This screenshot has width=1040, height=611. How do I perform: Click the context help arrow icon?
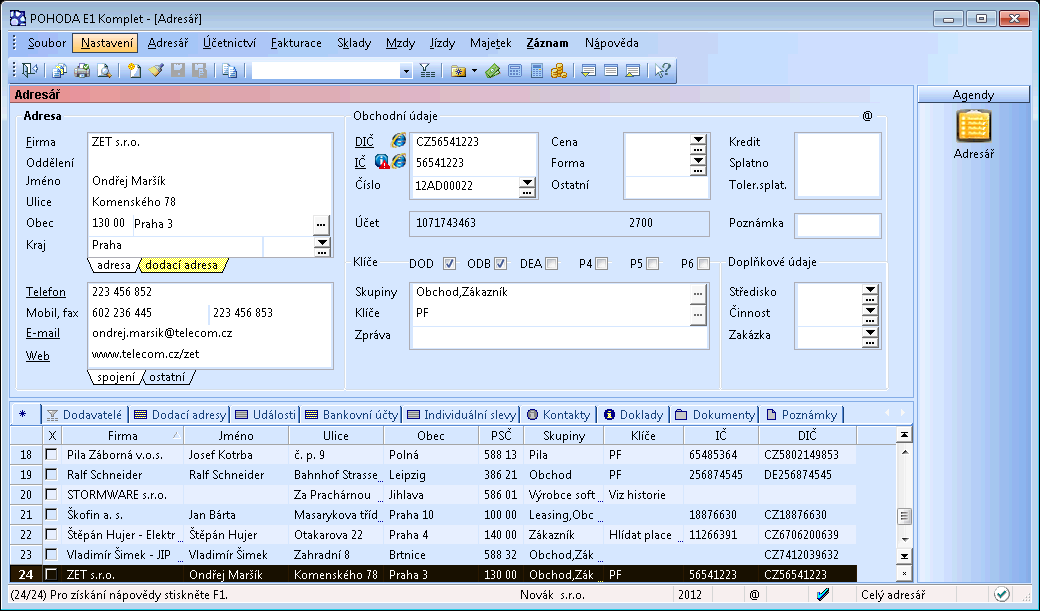(663, 70)
